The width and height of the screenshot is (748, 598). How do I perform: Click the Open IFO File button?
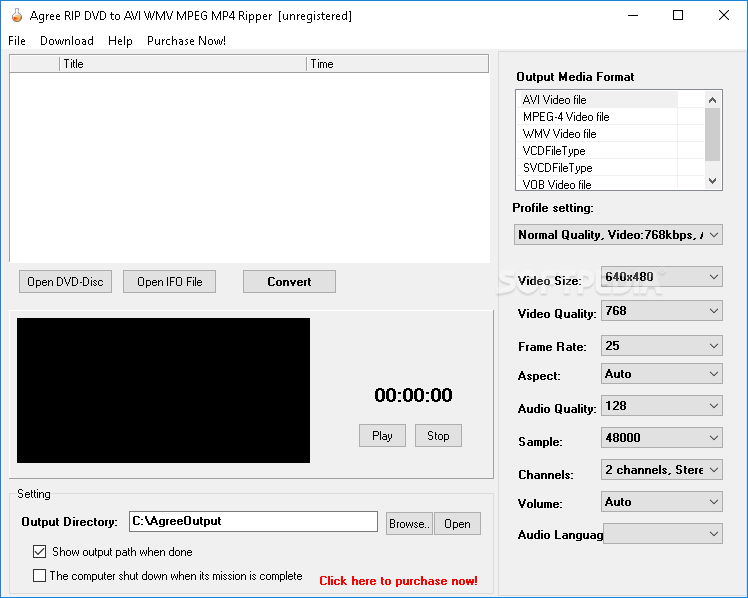[x=169, y=282]
